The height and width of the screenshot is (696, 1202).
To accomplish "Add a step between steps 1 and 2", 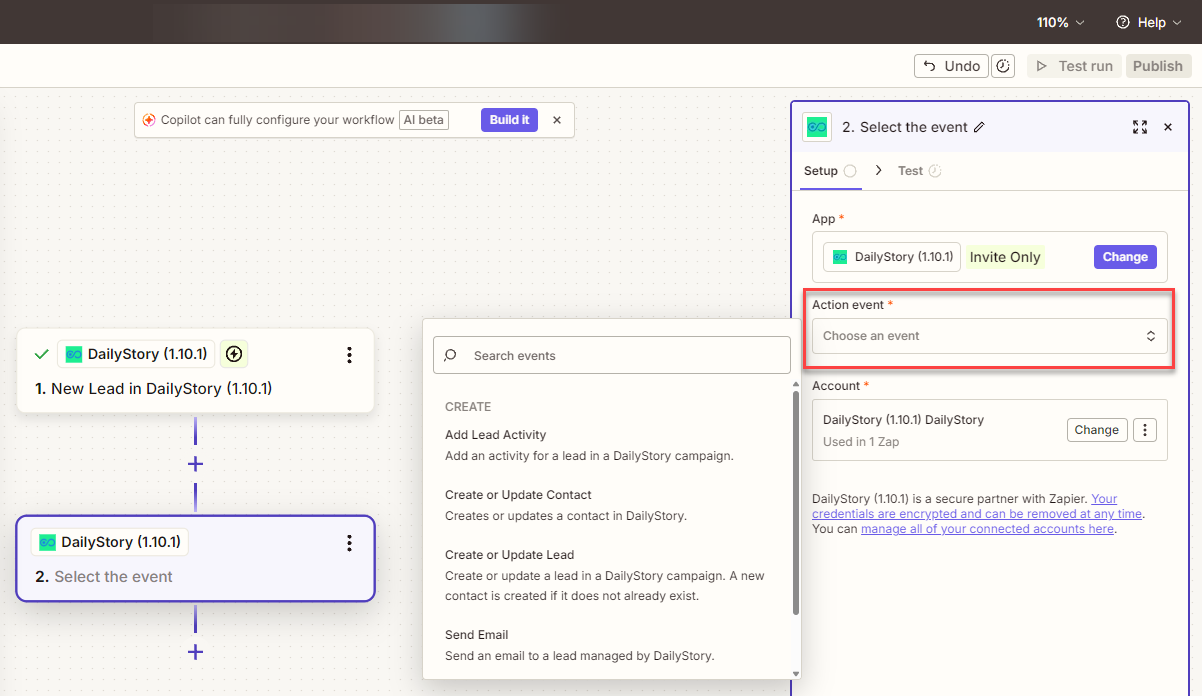I will [195, 464].
